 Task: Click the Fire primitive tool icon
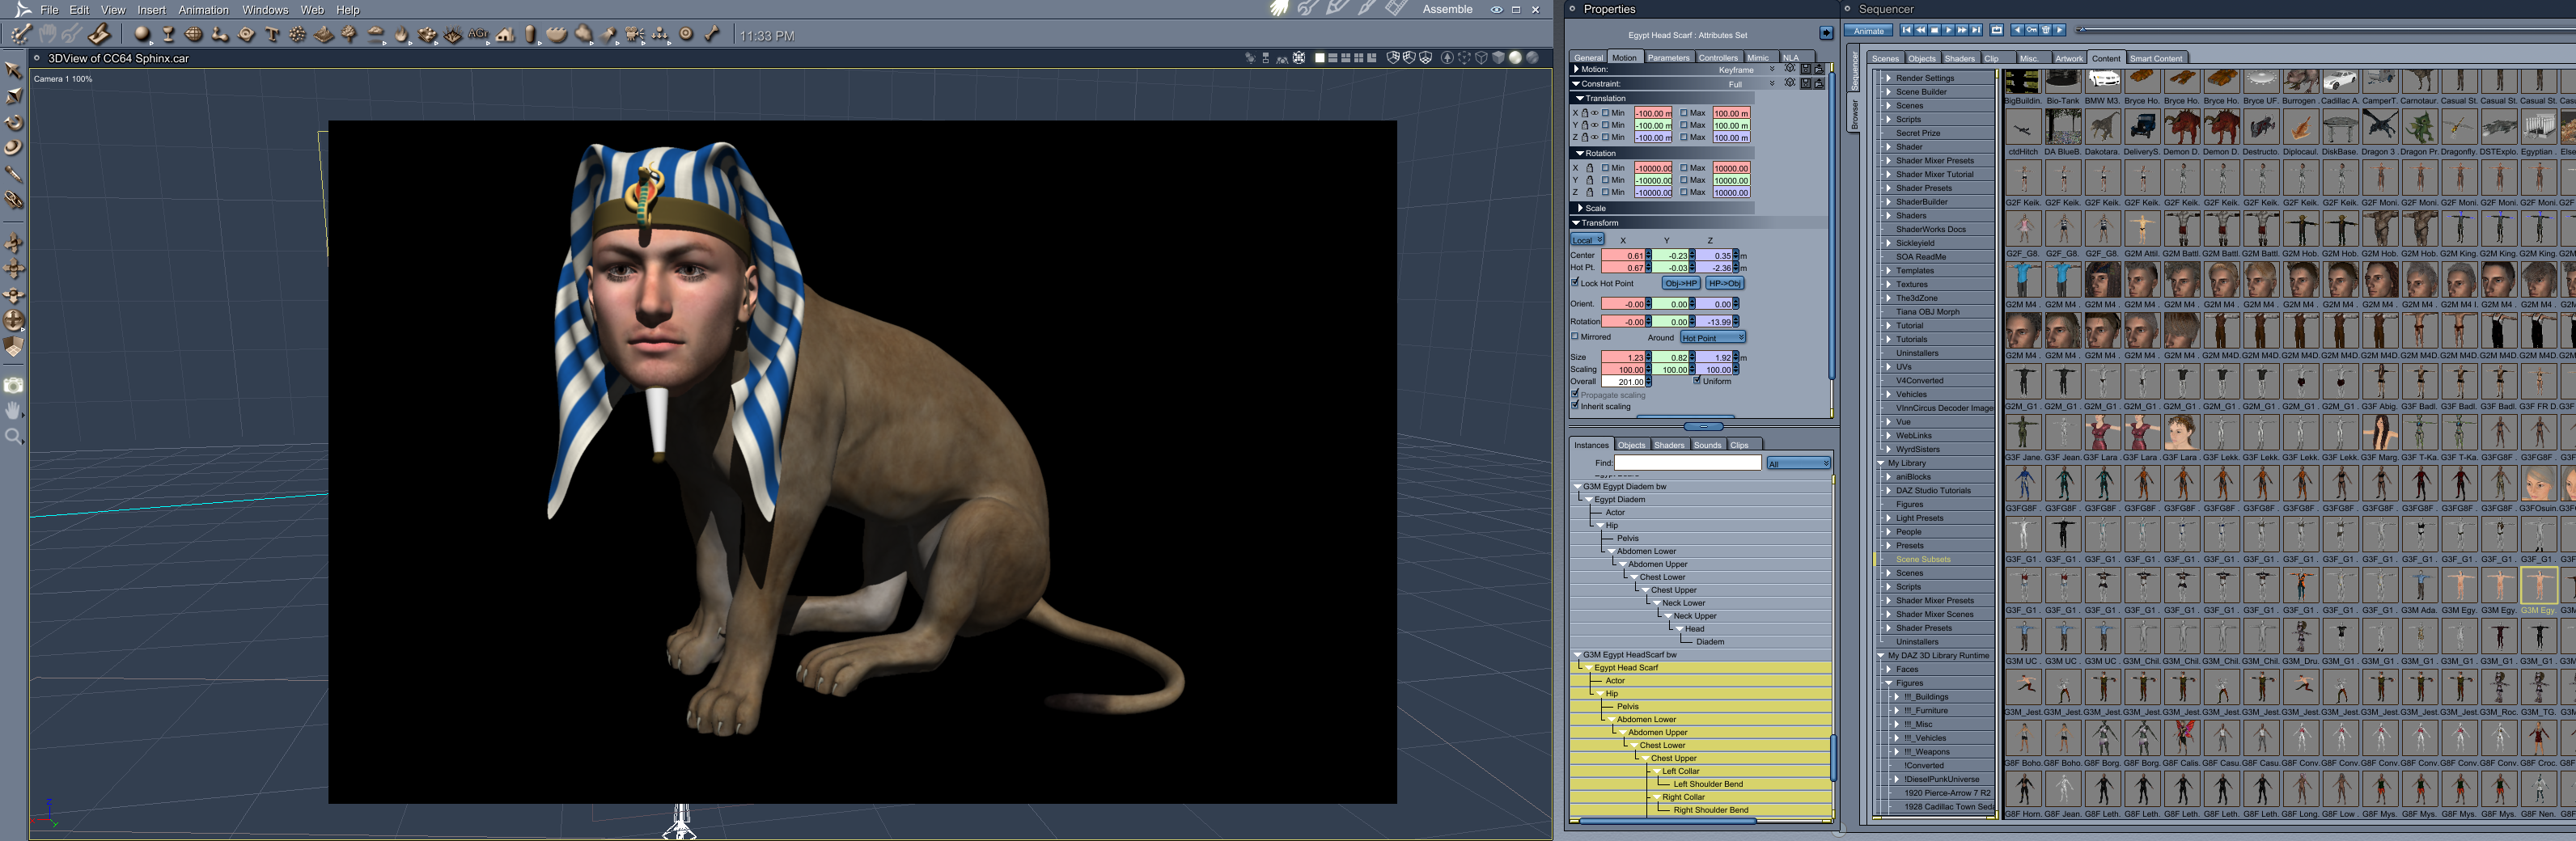401,35
